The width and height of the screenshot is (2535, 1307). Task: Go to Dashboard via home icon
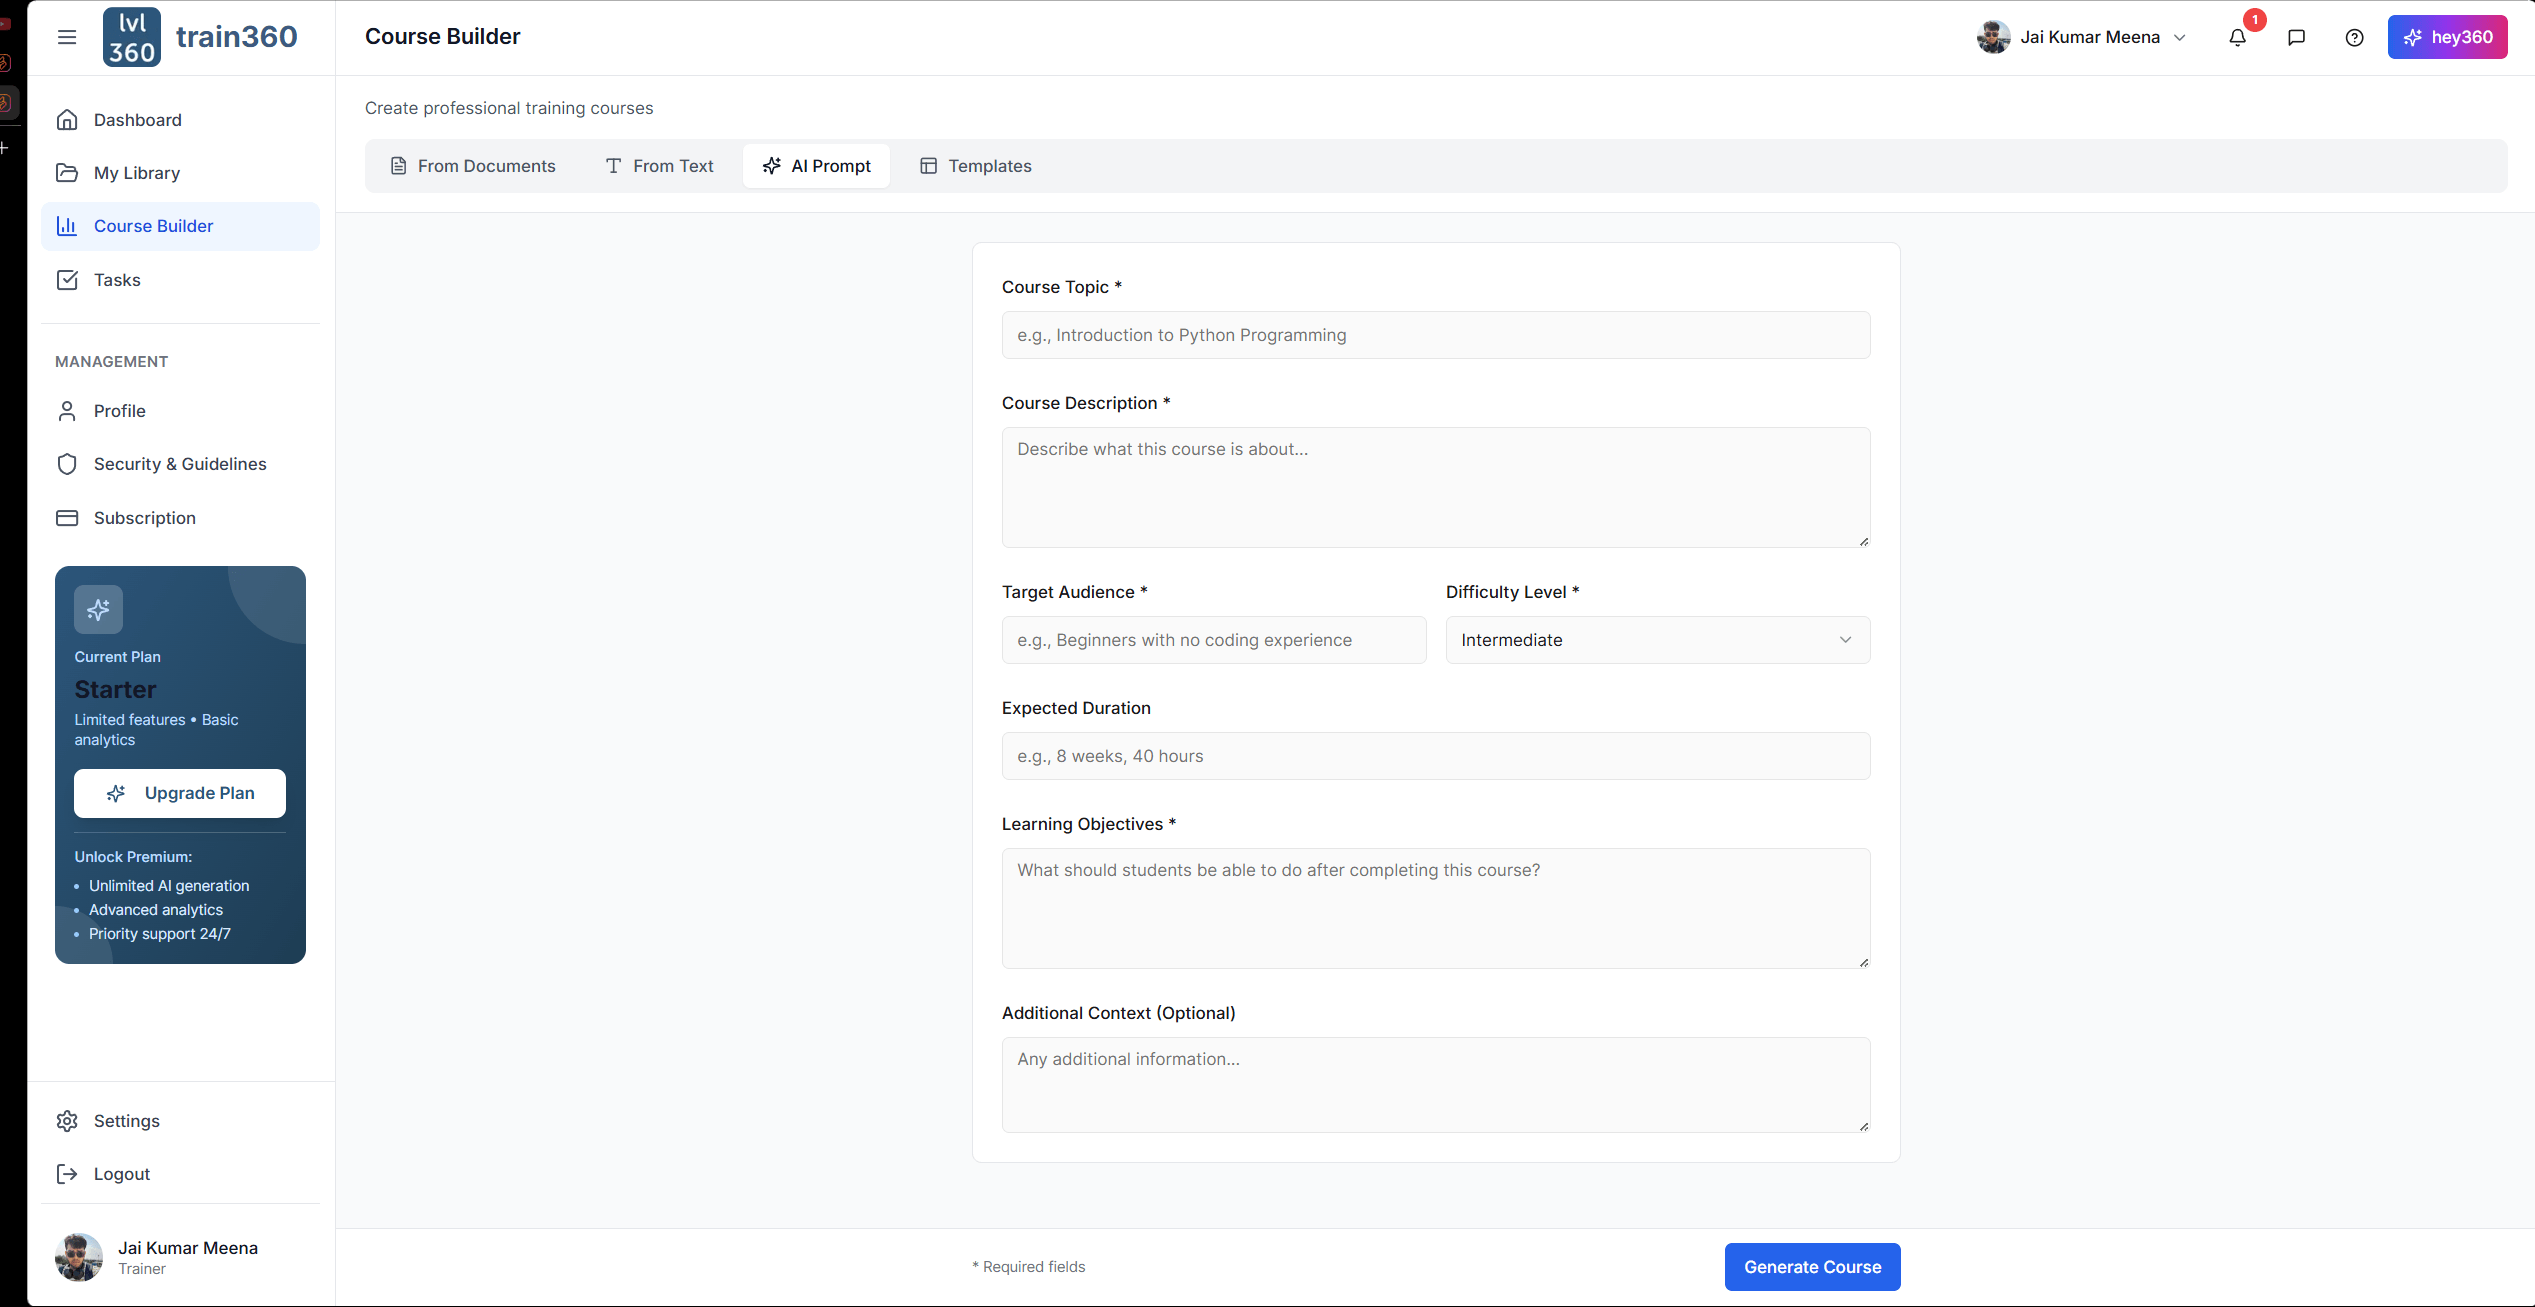pyautogui.click(x=67, y=120)
